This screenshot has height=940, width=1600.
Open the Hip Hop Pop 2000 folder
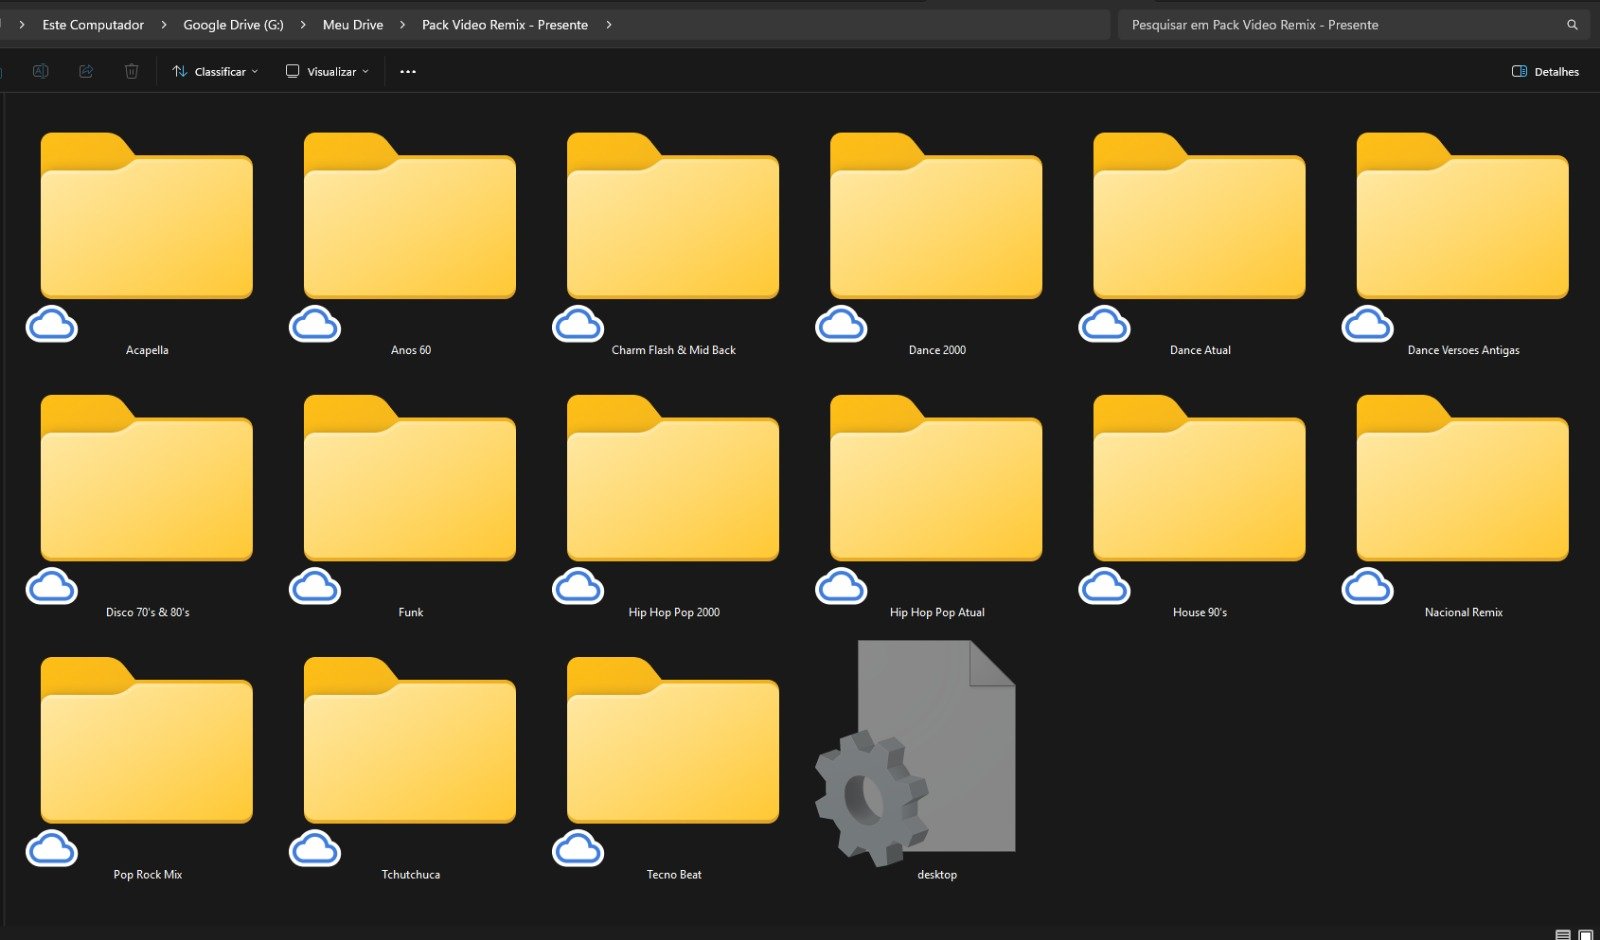(672, 487)
